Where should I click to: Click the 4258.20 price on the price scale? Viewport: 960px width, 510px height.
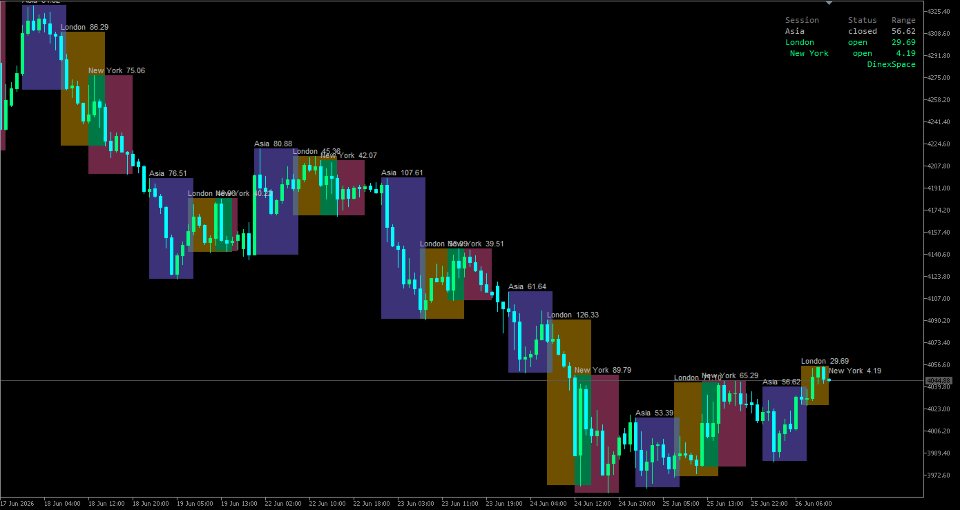[940, 100]
